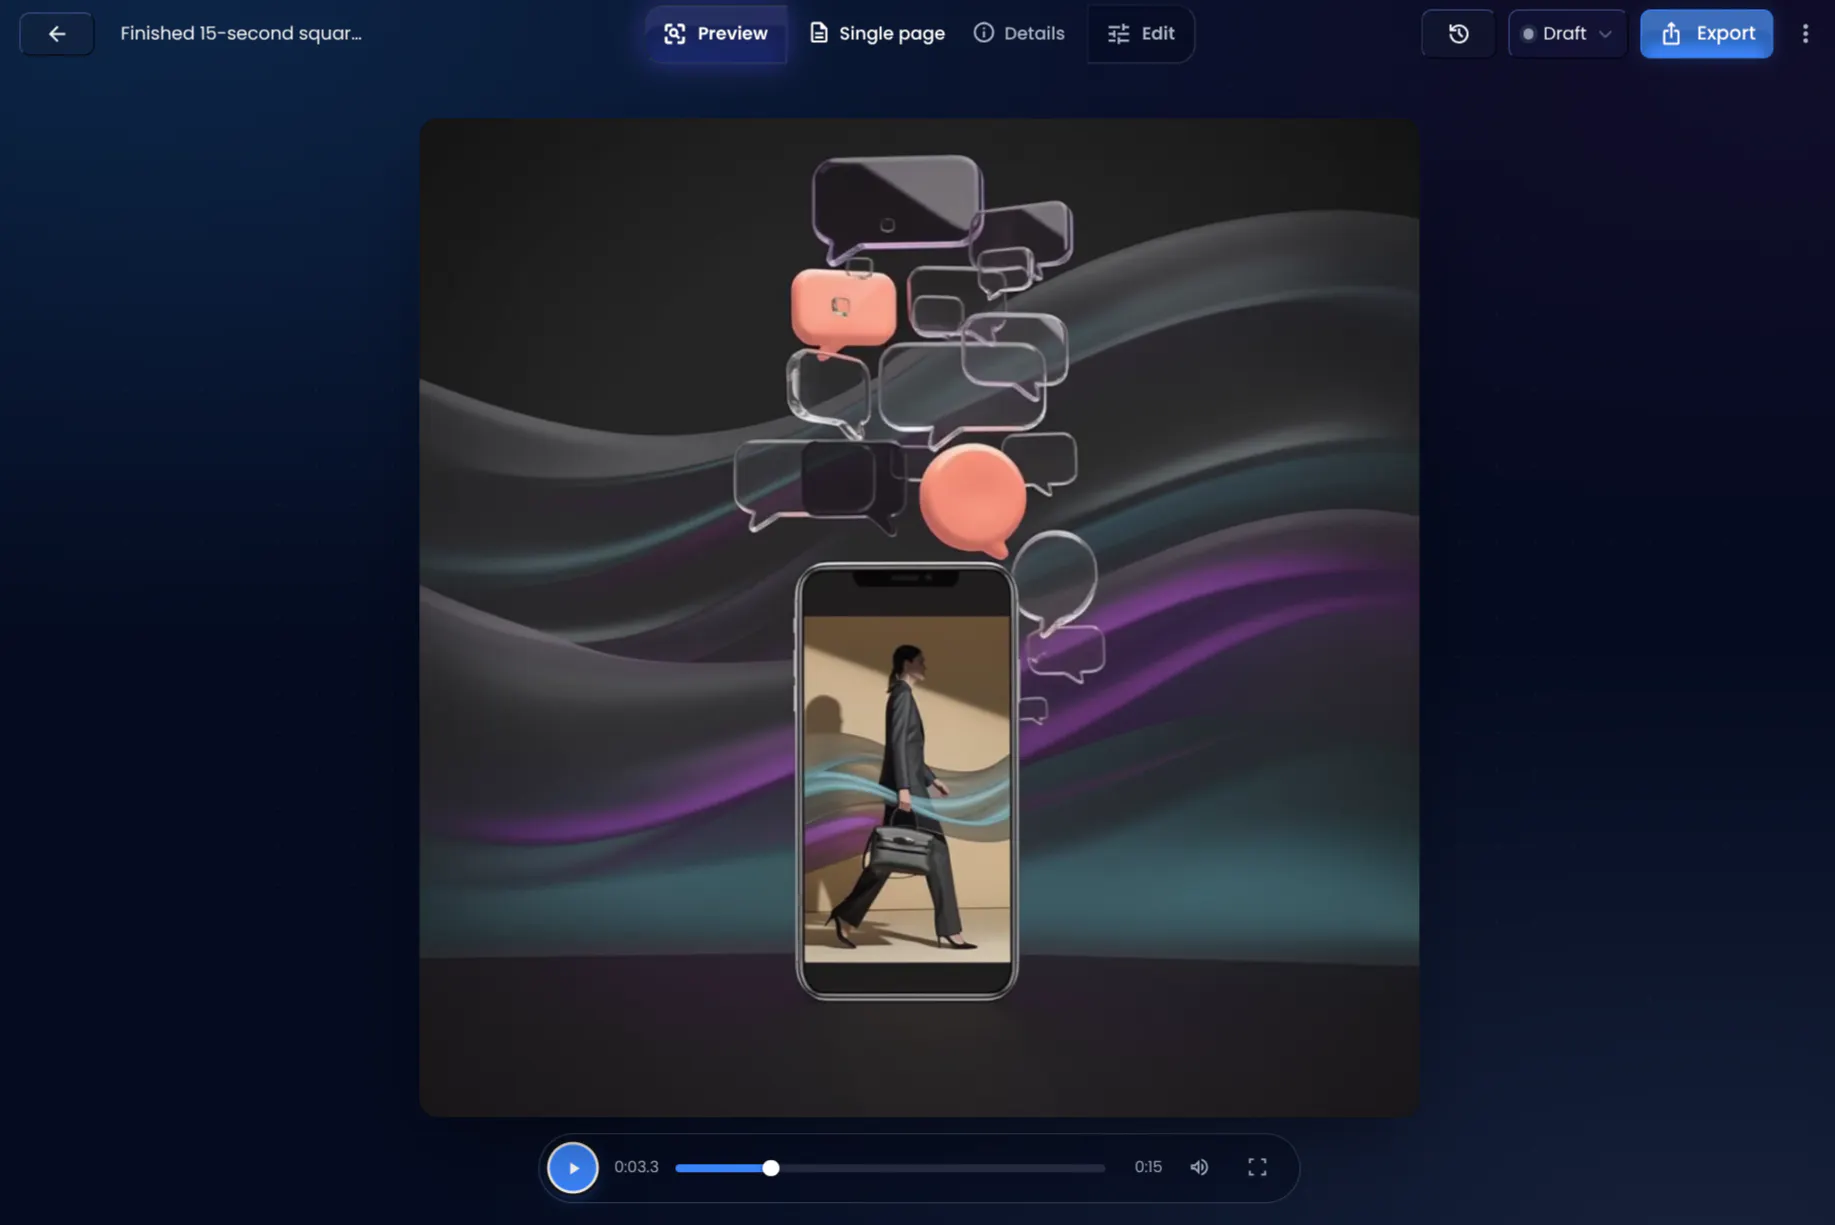This screenshot has height=1225, width=1835.
Task: Mute the video with the speaker icon
Action: 1199,1167
